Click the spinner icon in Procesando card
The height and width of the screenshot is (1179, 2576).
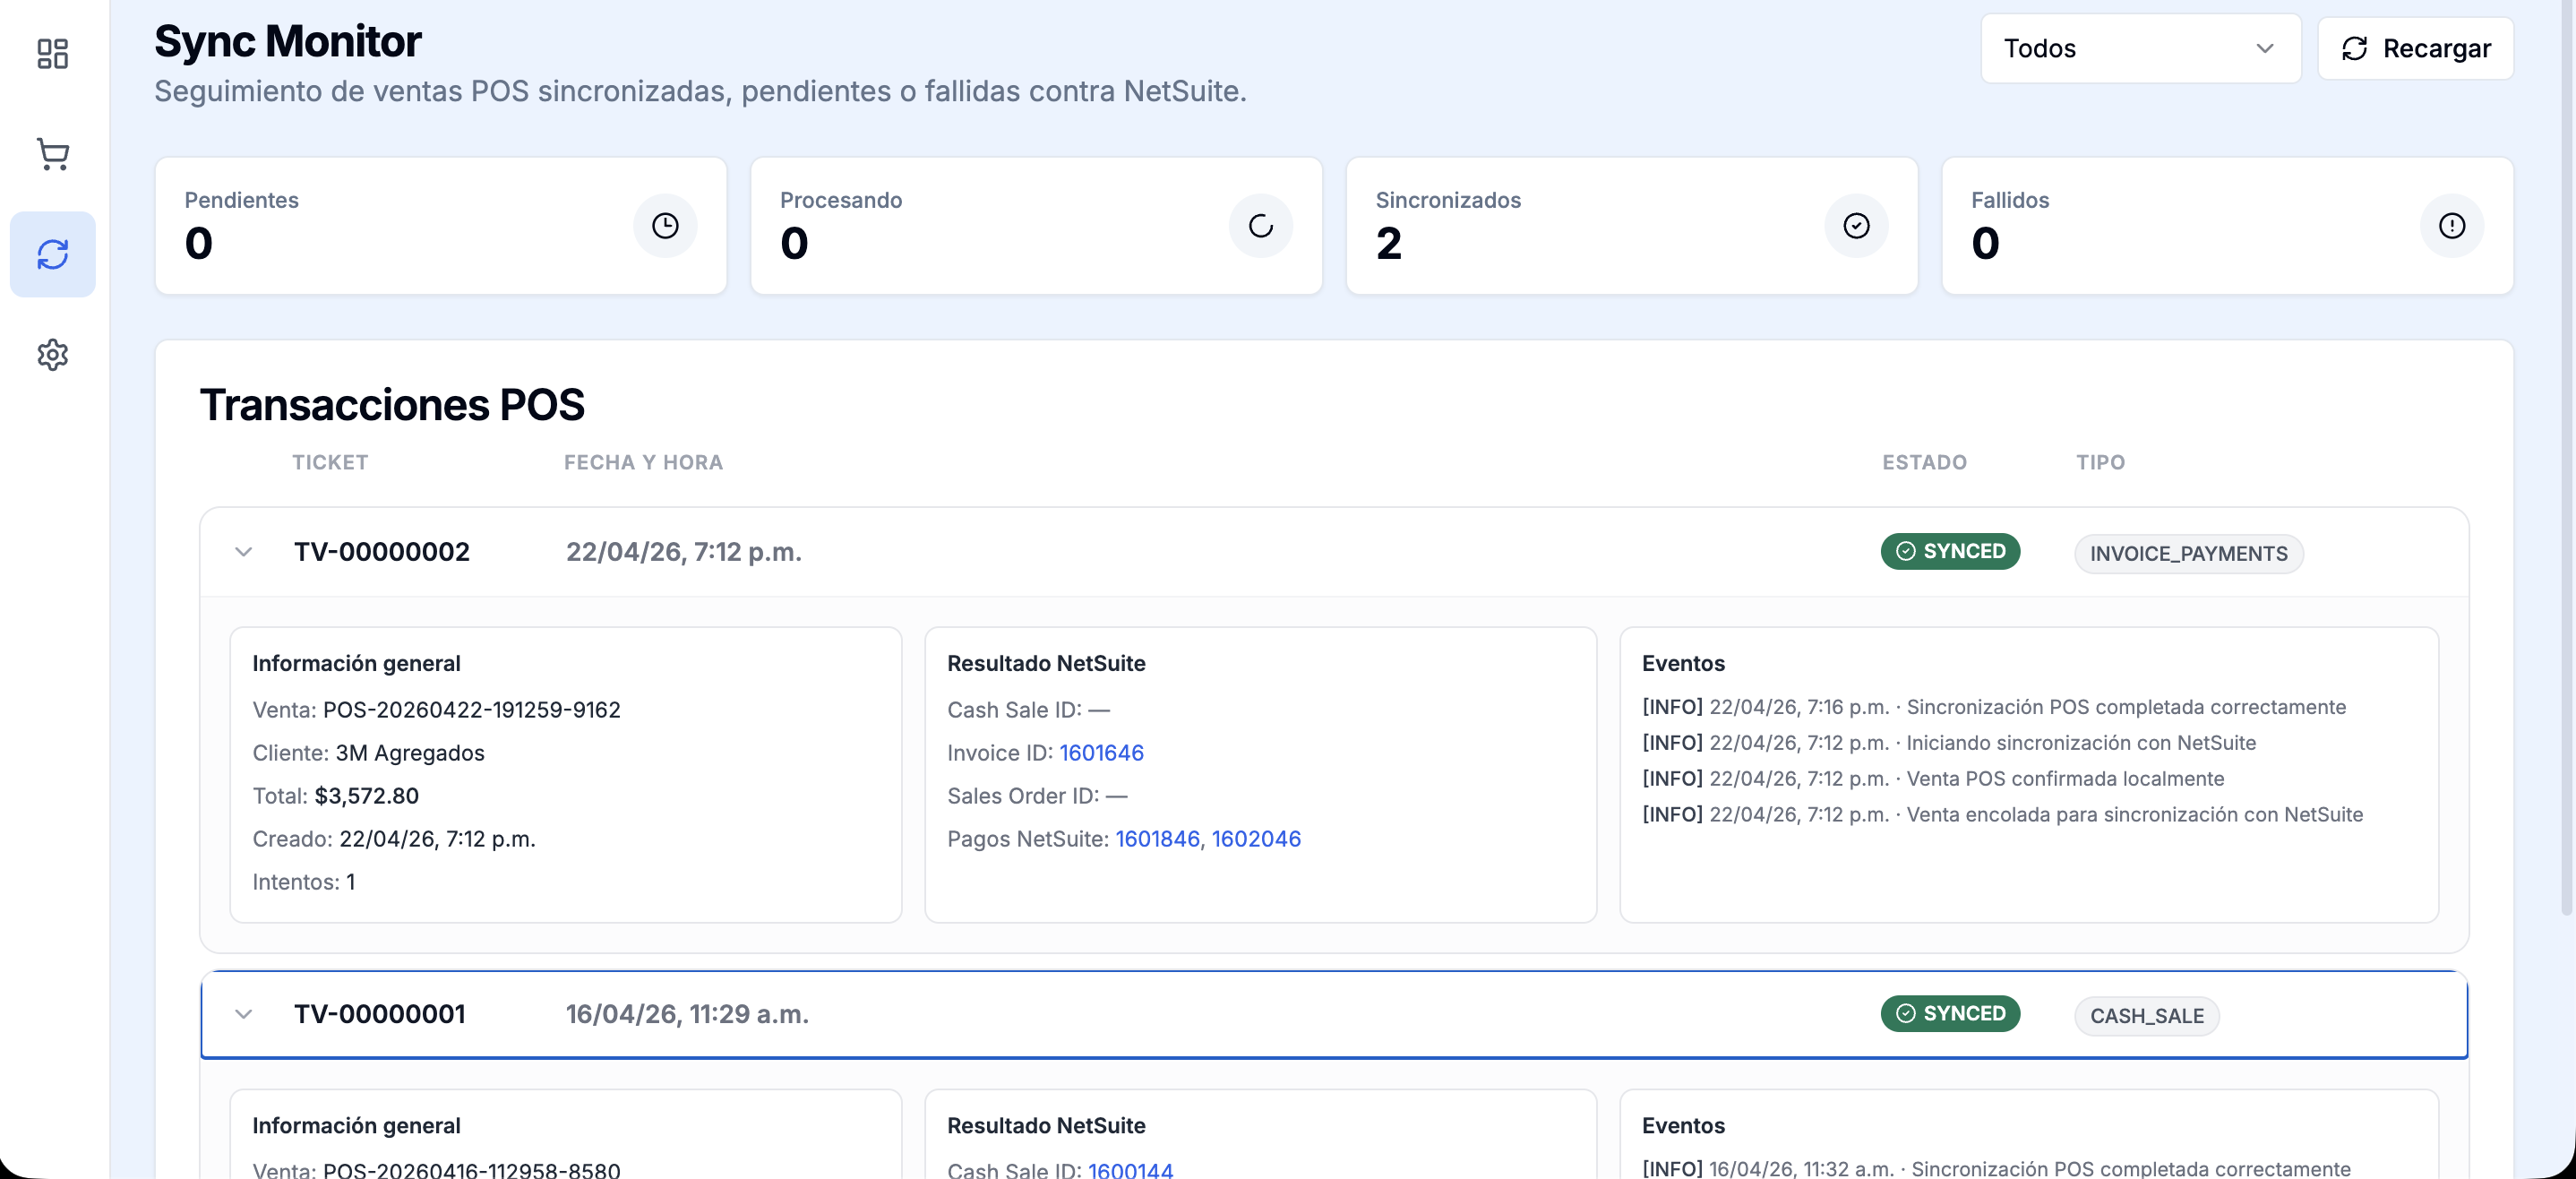1260,225
